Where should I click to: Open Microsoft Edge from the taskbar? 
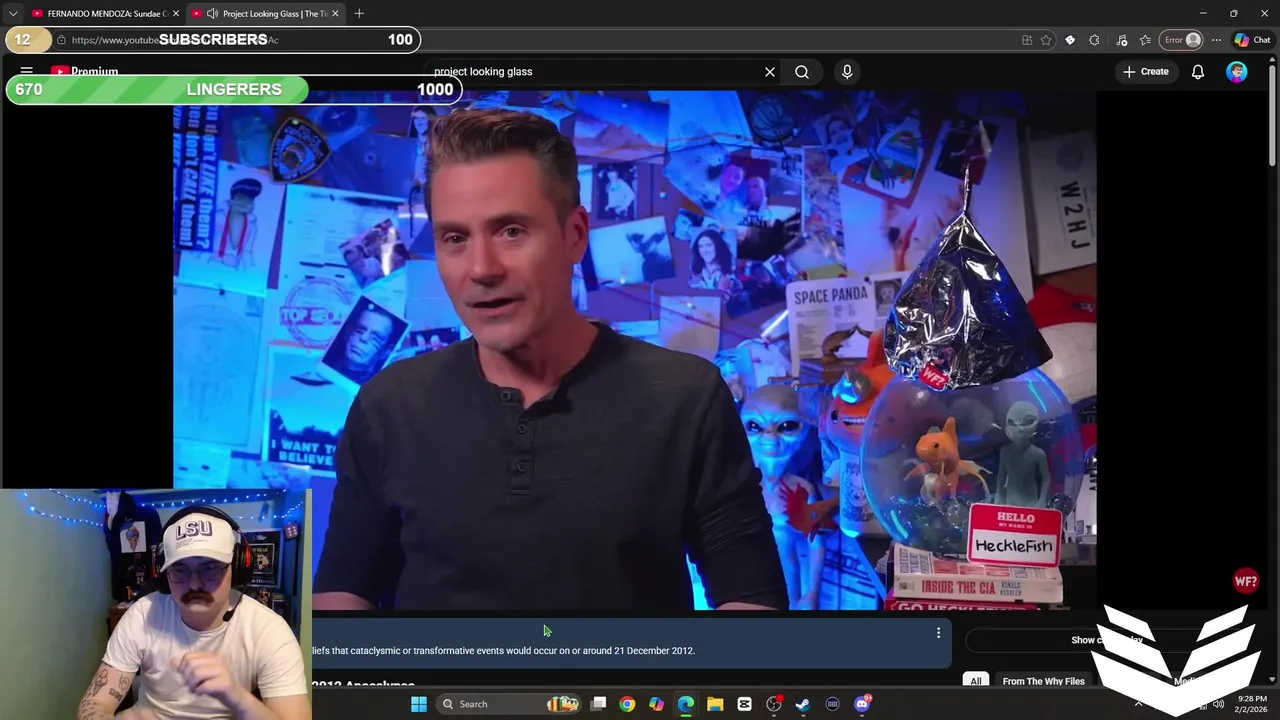(x=686, y=704)
